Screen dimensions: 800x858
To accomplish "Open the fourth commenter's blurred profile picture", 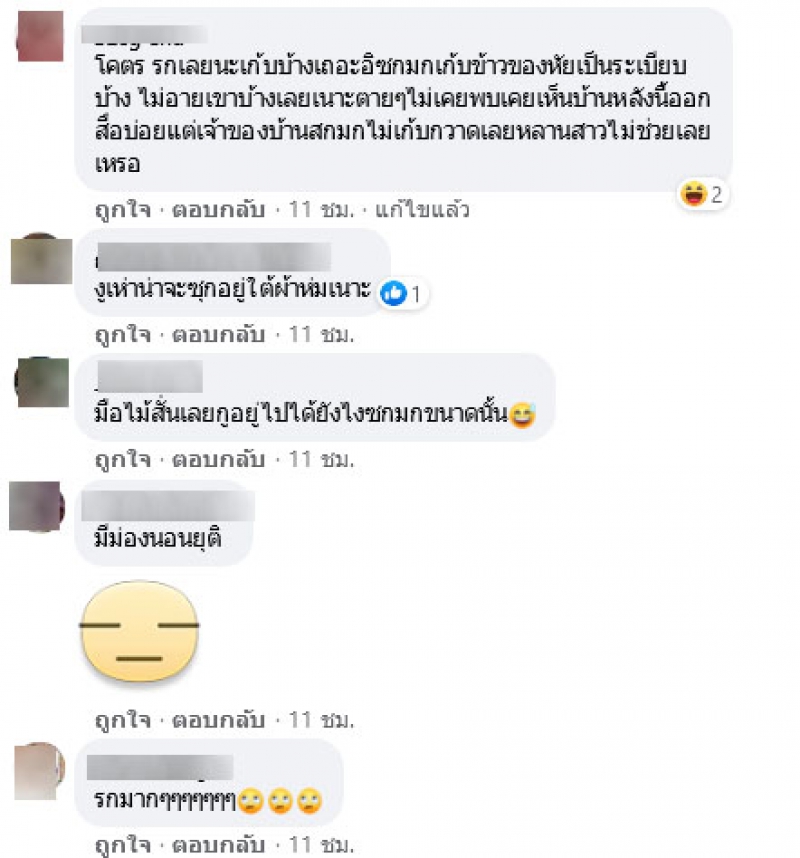I will pos(37,507).
